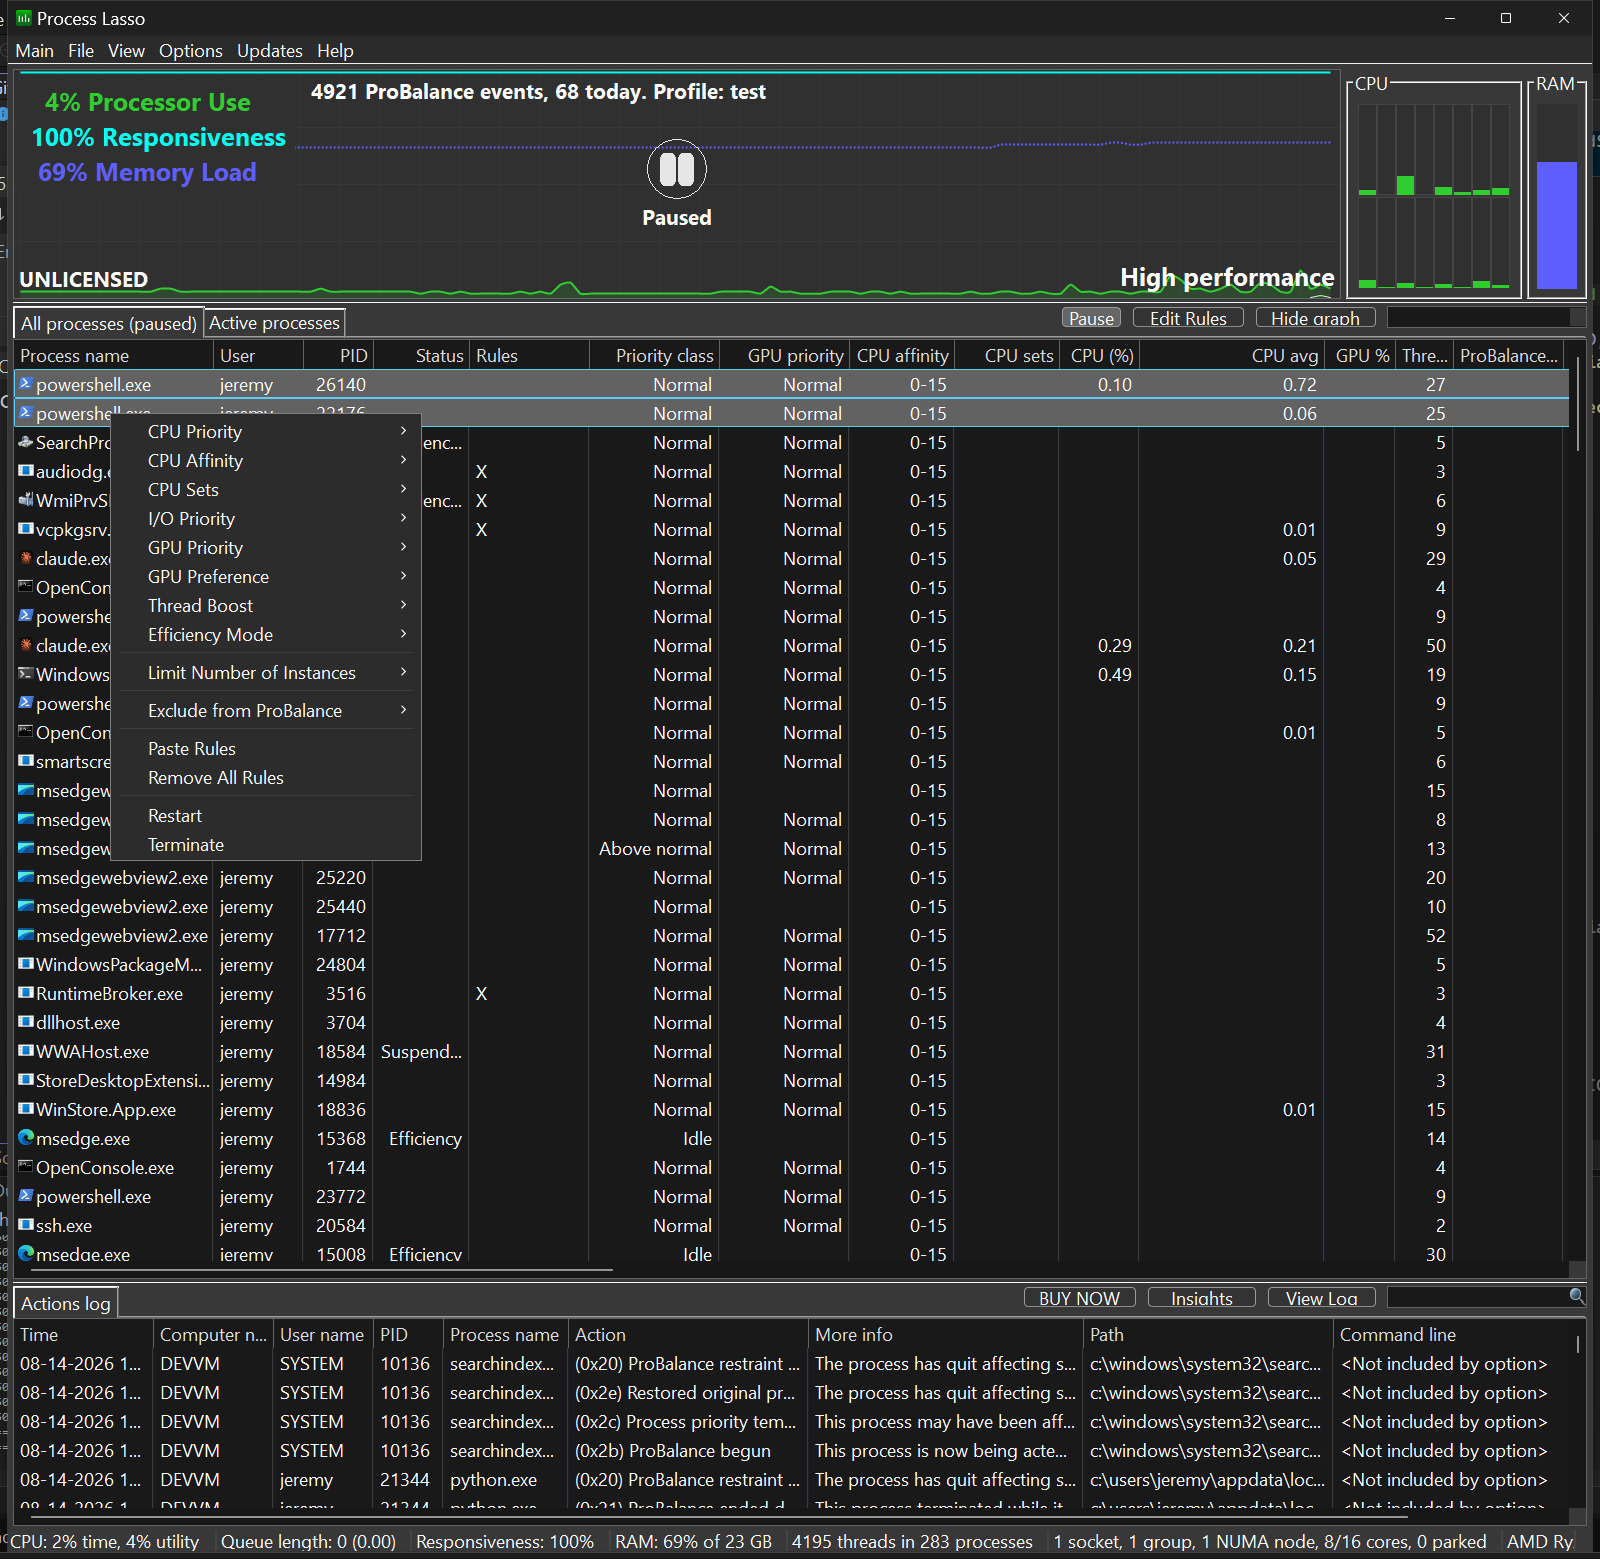Image resolution: width=1600 pixels, height=1559 pixels.
Task: Choose Remove All Rules
Action: coord(266,777)
